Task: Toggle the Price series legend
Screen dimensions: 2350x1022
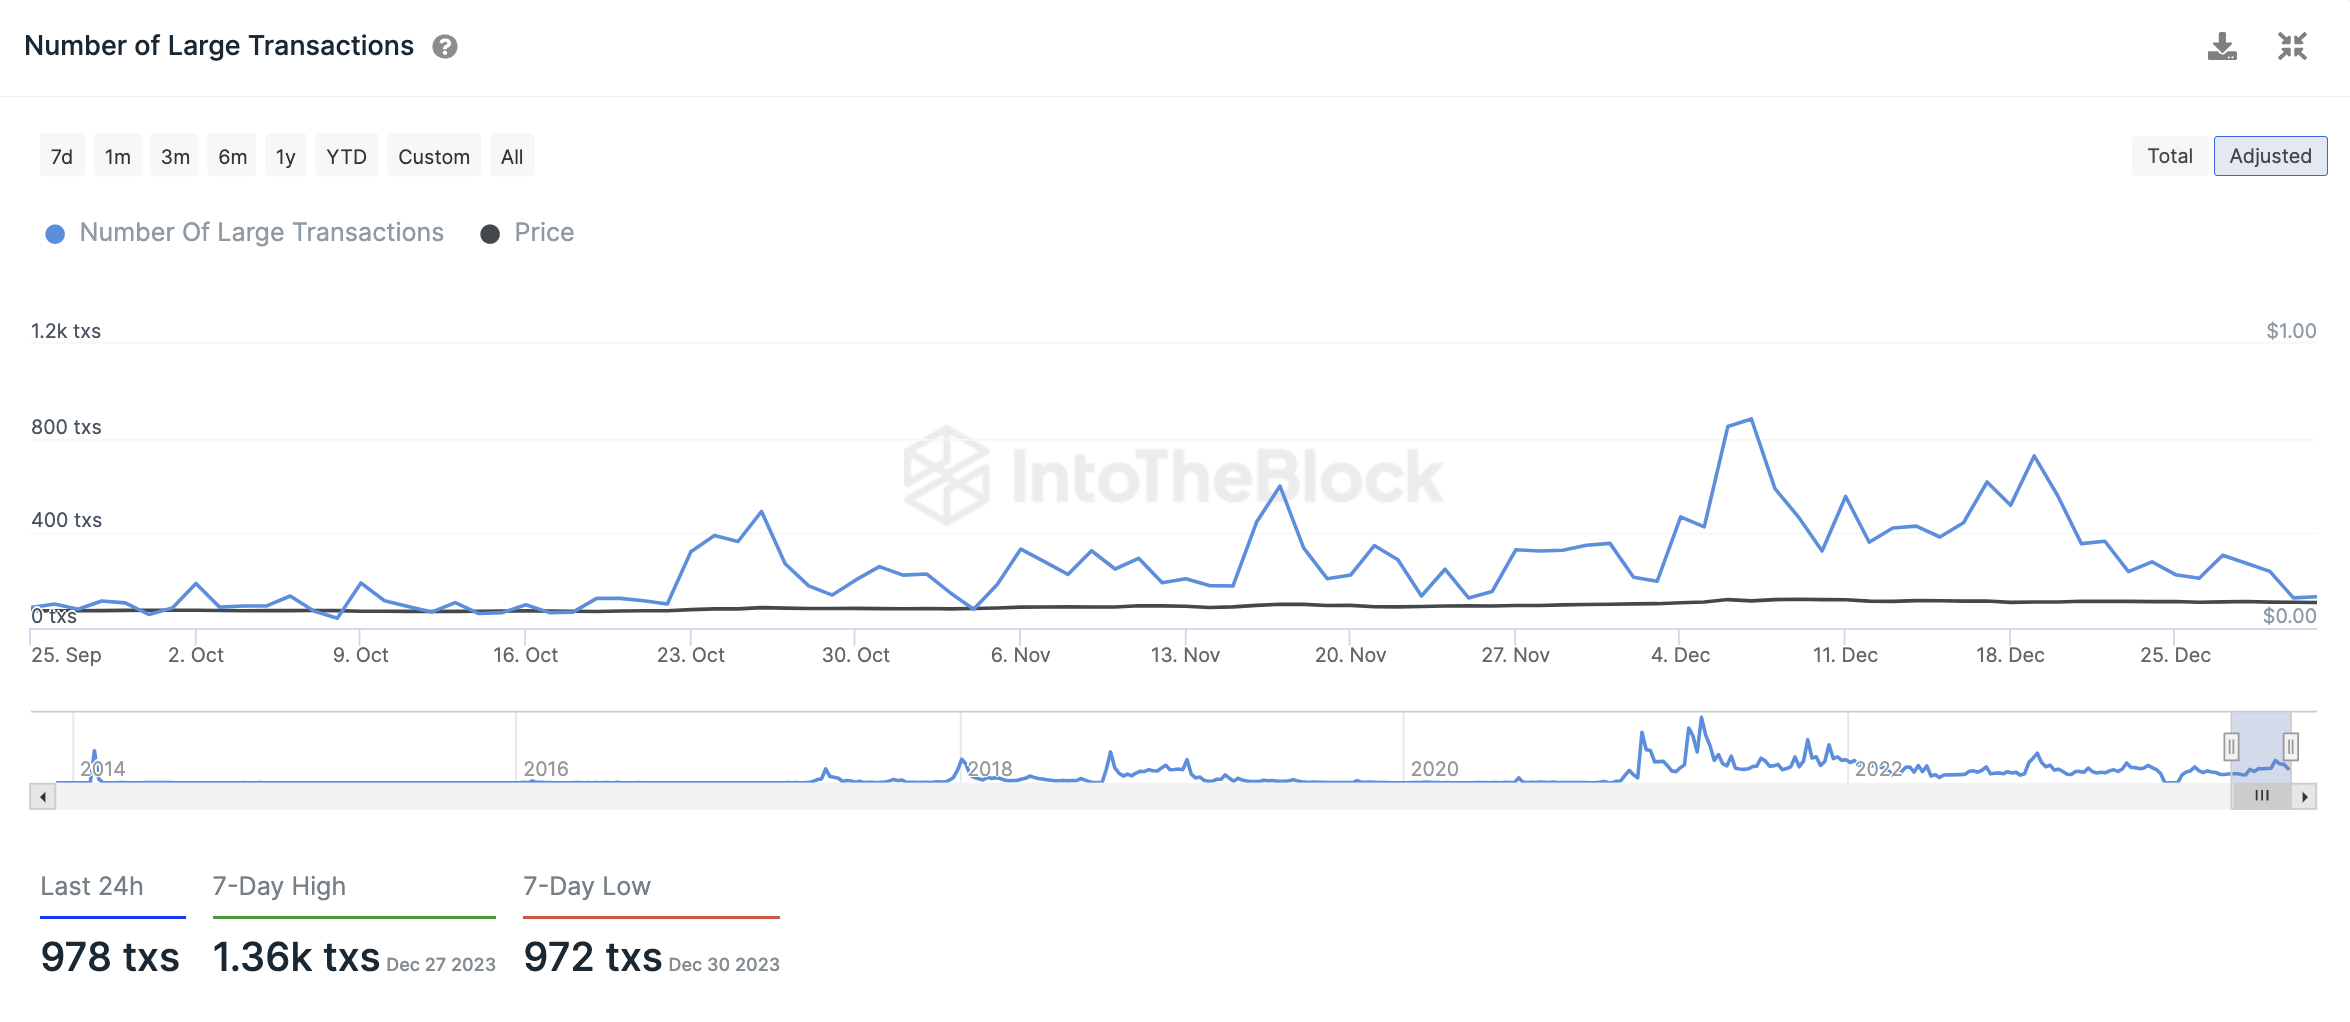Action: pyautogui.click(x=528, y=233)
